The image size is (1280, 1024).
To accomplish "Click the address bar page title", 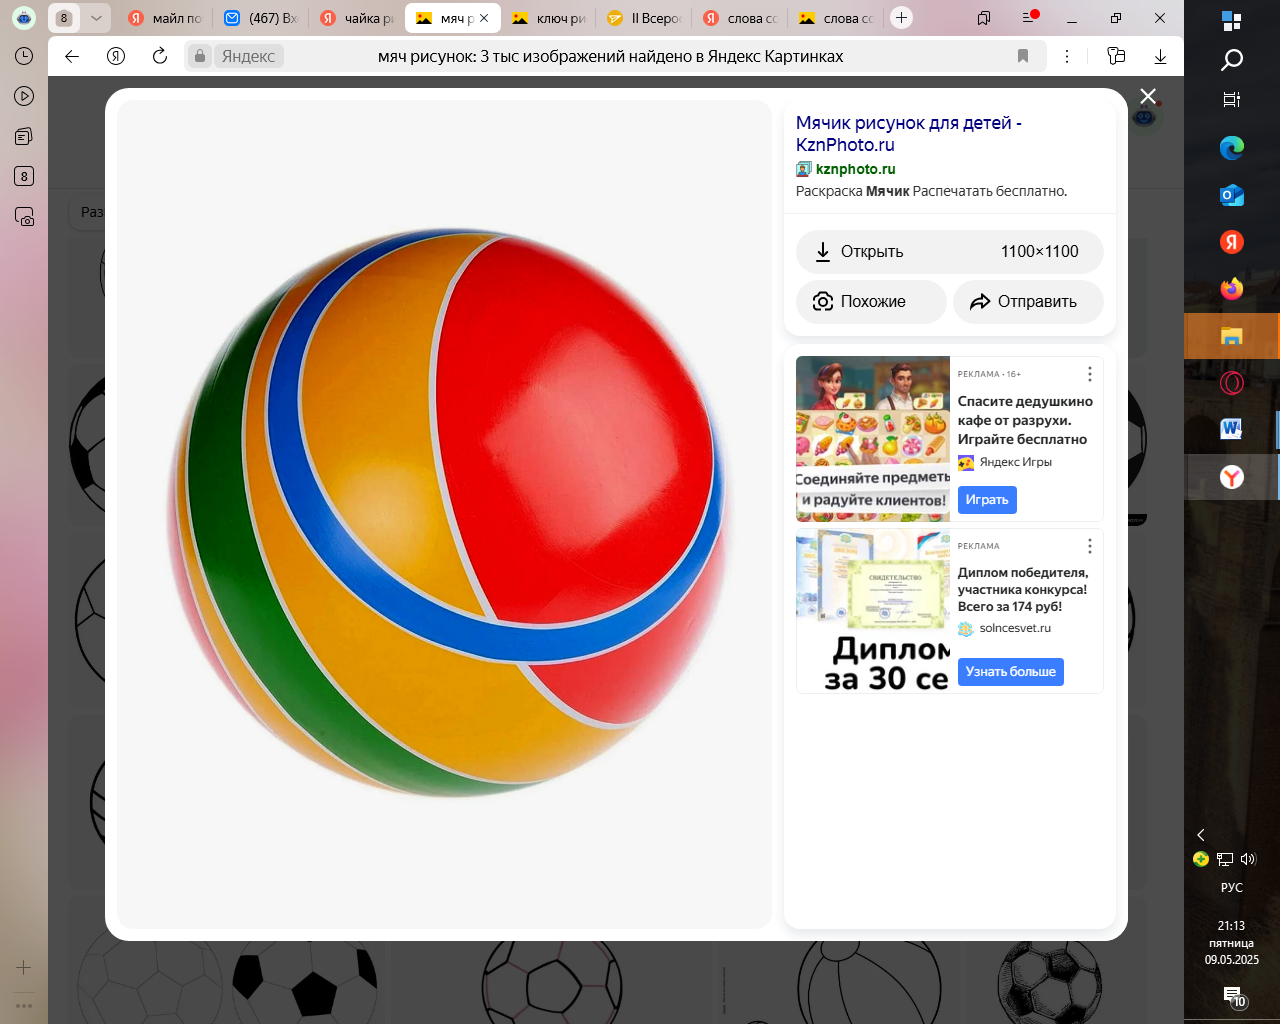I will click(x=610, y=56).
